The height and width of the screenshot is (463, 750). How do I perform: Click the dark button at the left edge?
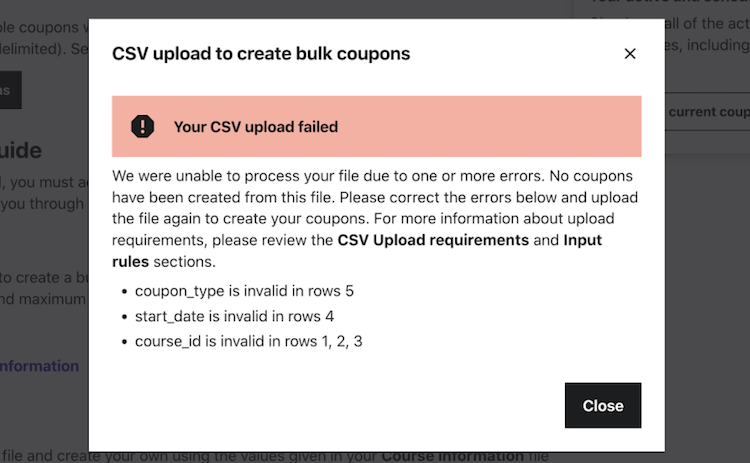[10, 90]
